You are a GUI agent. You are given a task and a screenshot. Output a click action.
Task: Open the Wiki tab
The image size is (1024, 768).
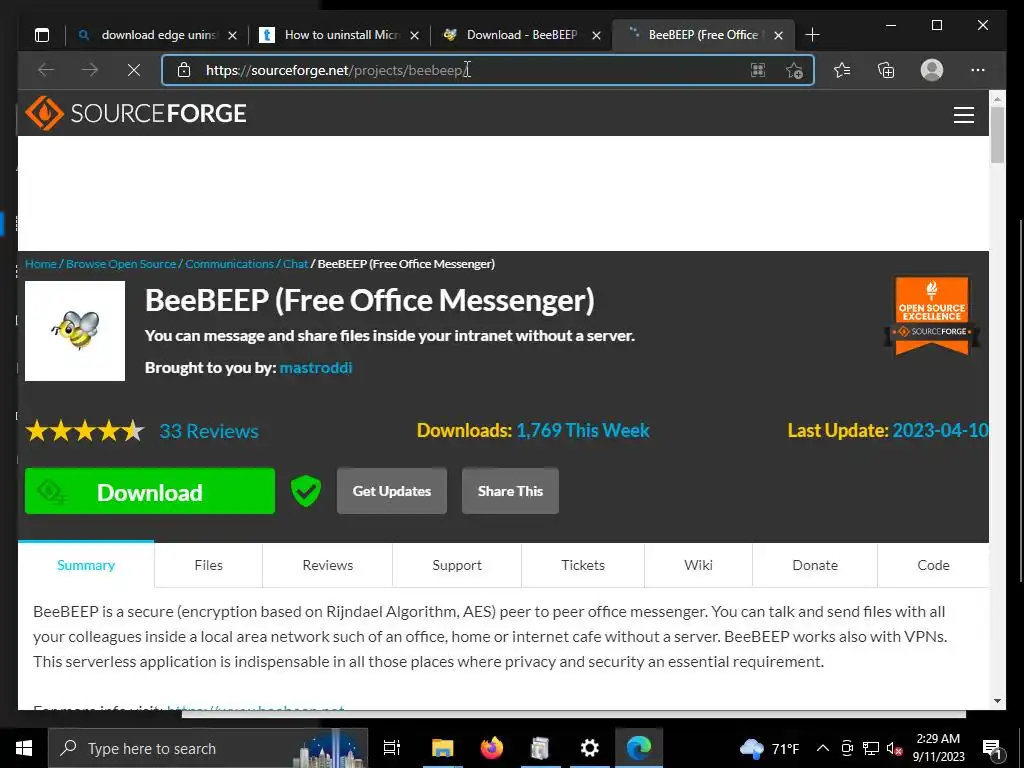pos(698,565)
